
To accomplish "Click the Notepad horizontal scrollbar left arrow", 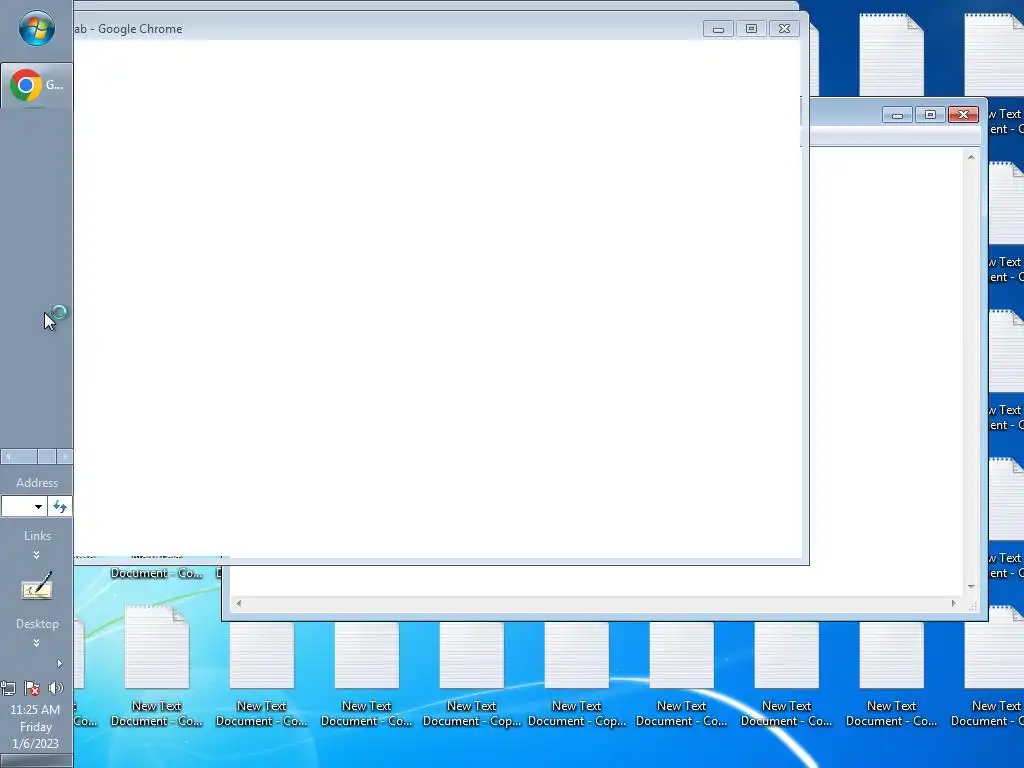I will (x=239, y=603).
